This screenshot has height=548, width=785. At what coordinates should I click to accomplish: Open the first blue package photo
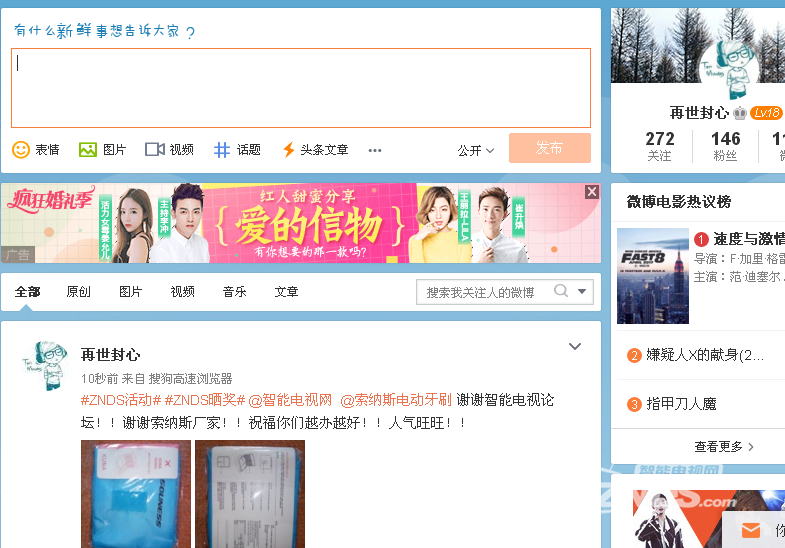click(136, 494)
